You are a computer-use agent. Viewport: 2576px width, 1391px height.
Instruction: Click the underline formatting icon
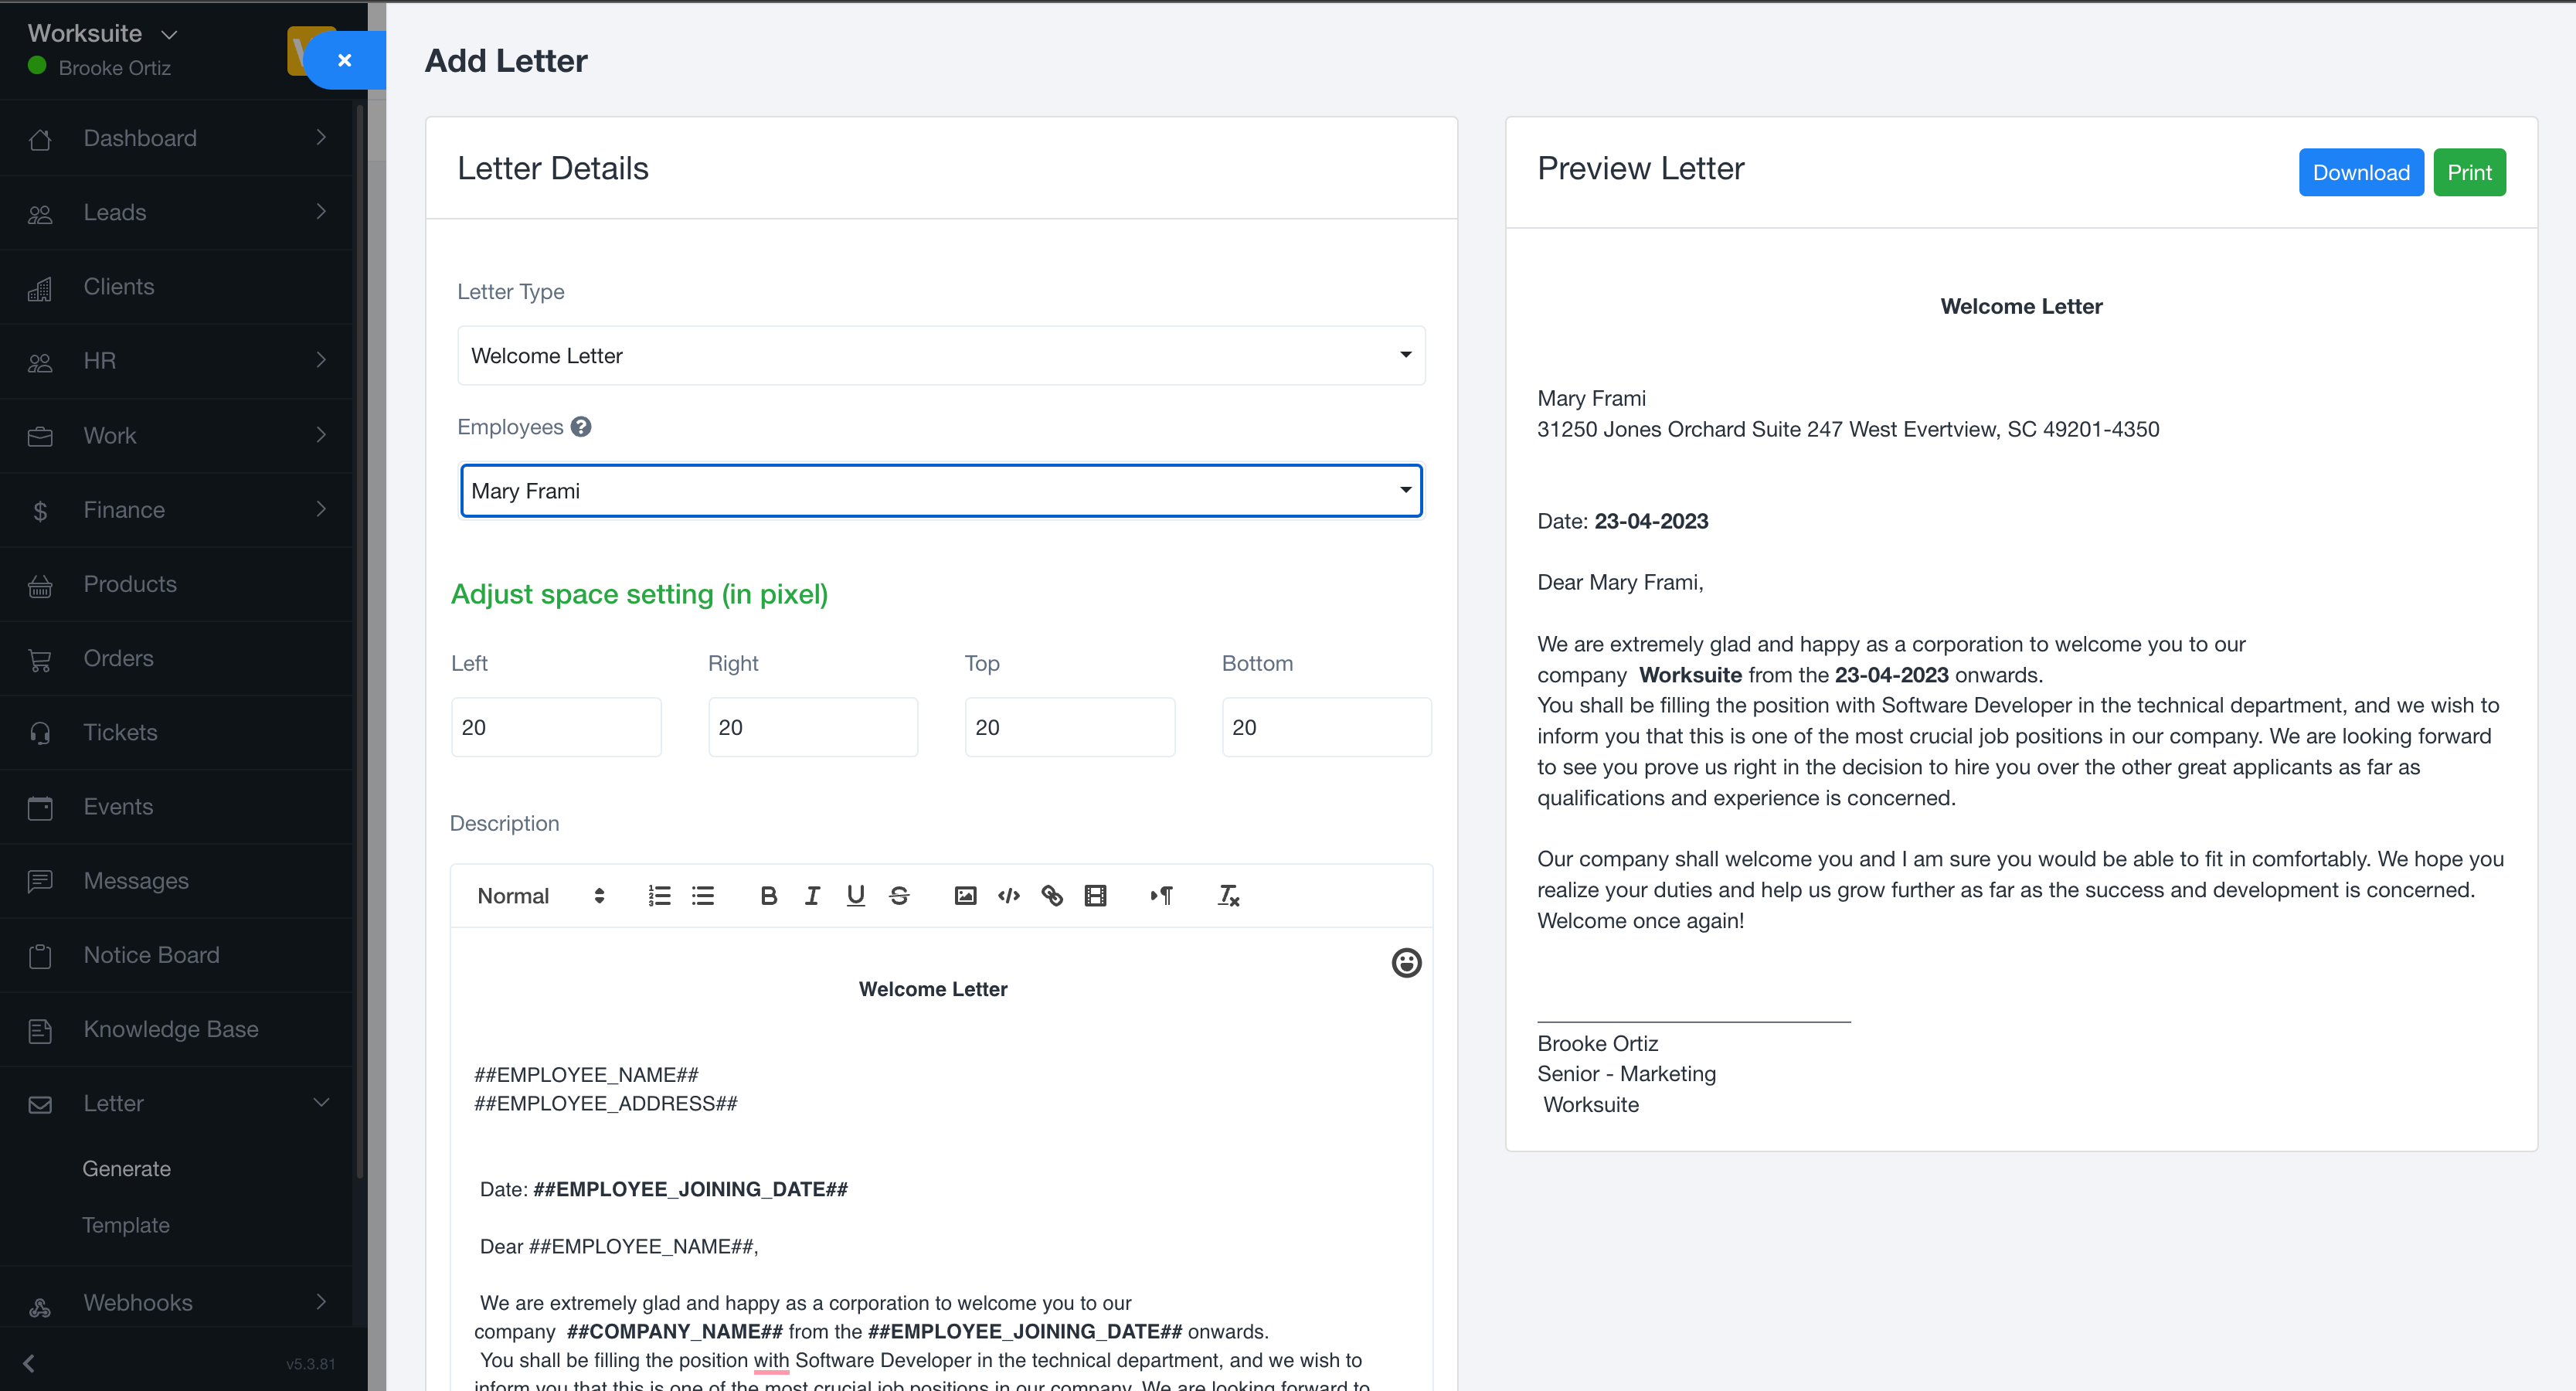point(855,895)
